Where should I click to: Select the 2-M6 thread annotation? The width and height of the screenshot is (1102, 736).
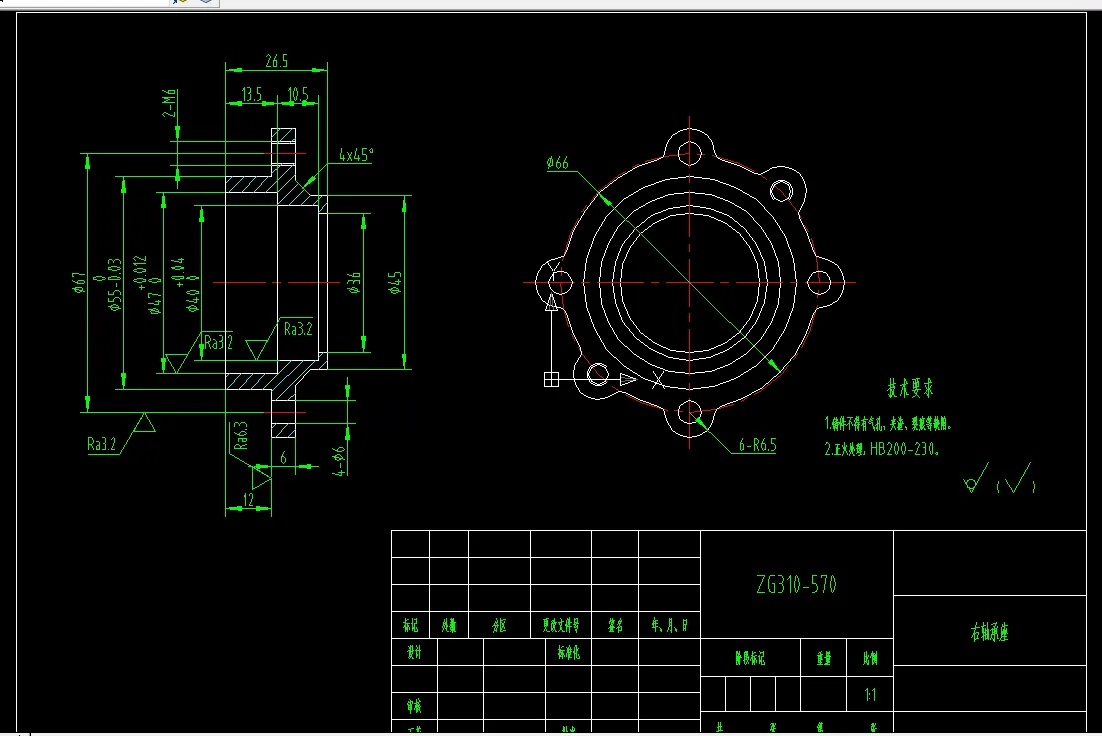pos(169,103)
